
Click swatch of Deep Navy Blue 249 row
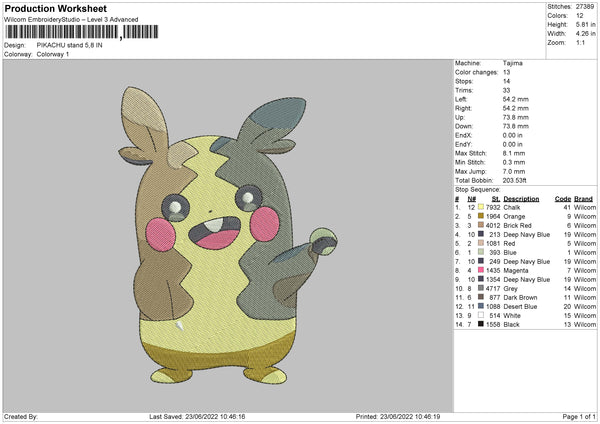click(x=481, y=261)
